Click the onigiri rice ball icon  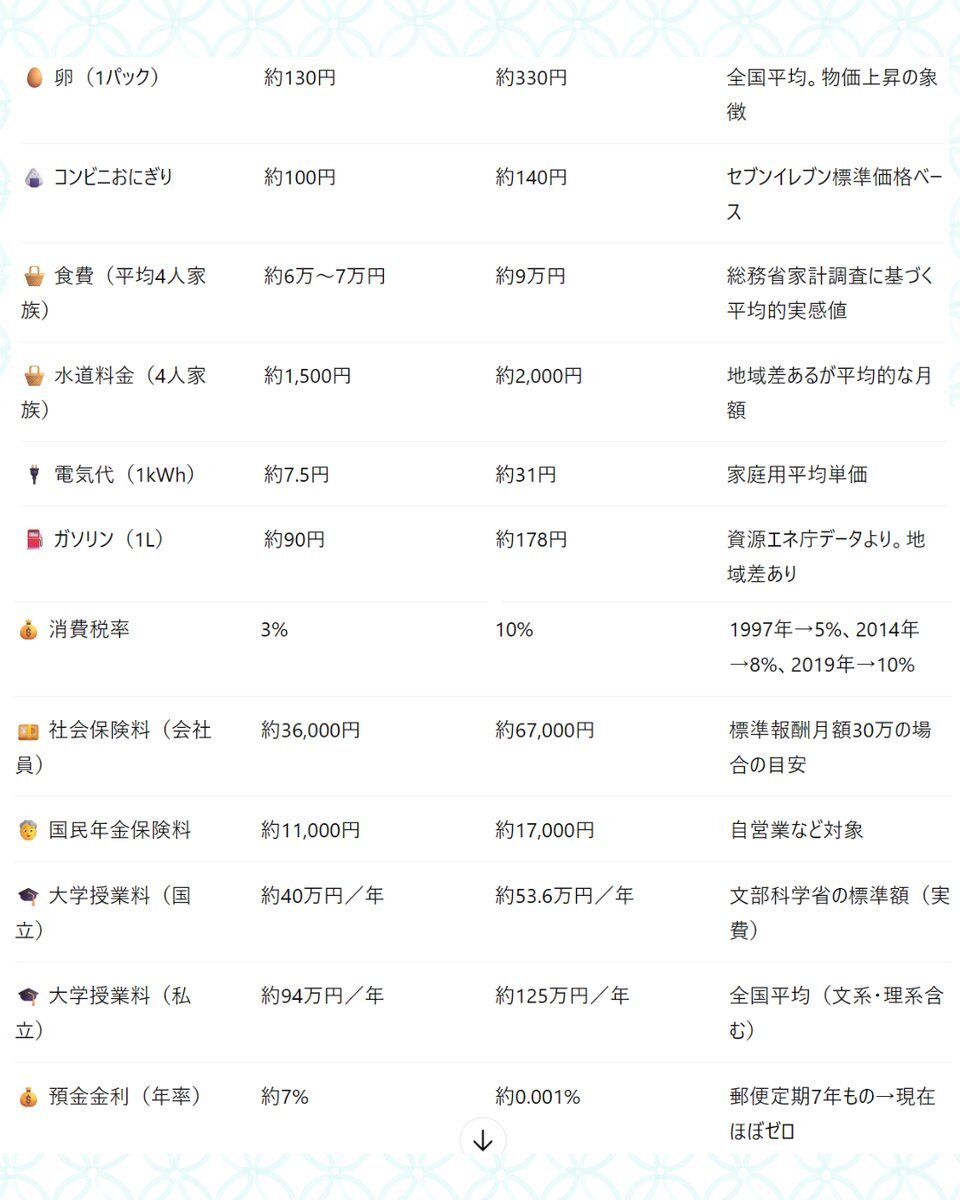pos(34,178)
